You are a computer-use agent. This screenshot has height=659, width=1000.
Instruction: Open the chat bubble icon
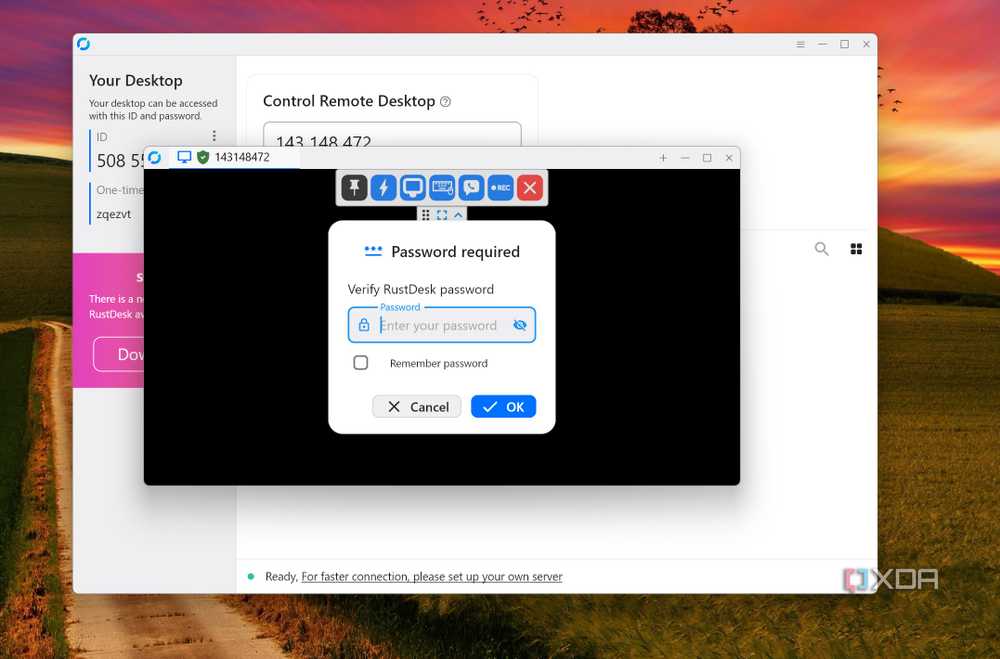coord(471,188)
